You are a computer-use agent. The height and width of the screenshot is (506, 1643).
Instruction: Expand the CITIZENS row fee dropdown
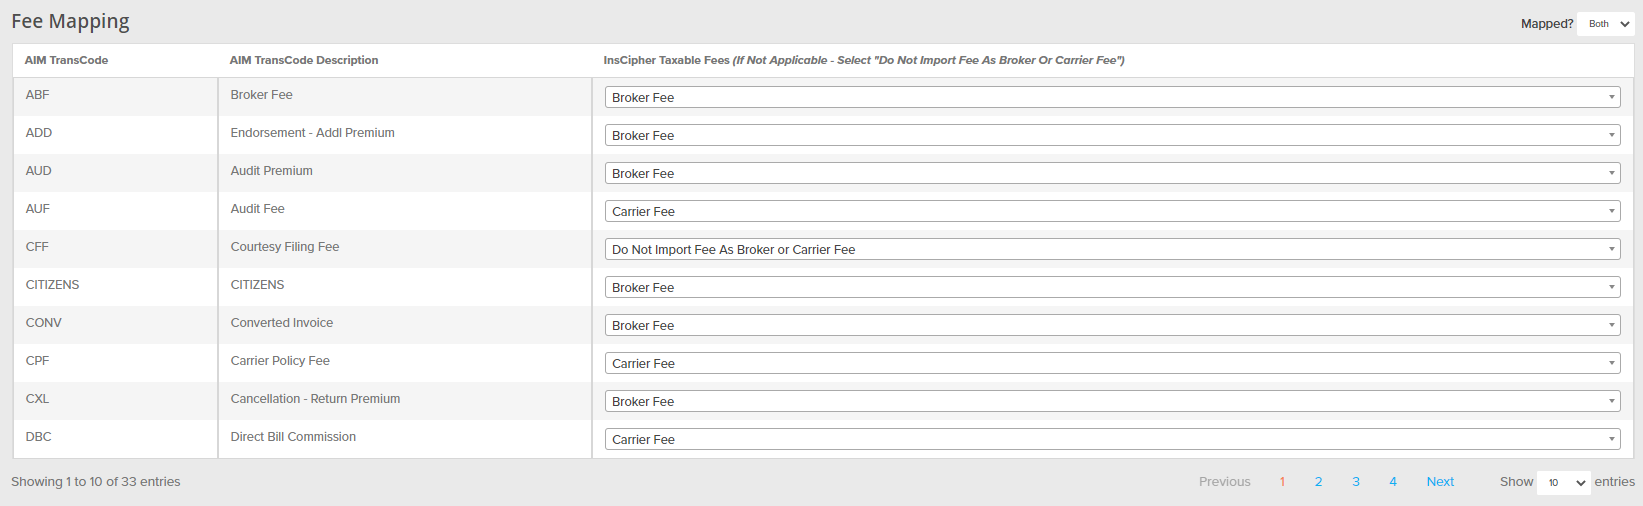[1111, 287]
